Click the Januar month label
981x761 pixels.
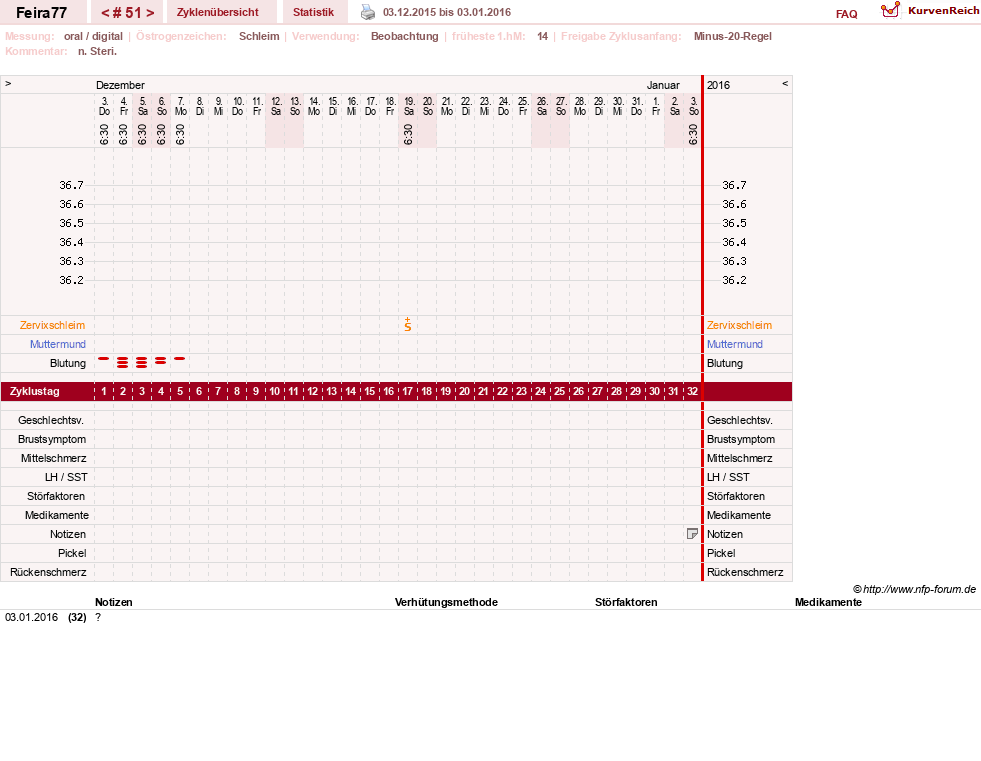[663, 85]
